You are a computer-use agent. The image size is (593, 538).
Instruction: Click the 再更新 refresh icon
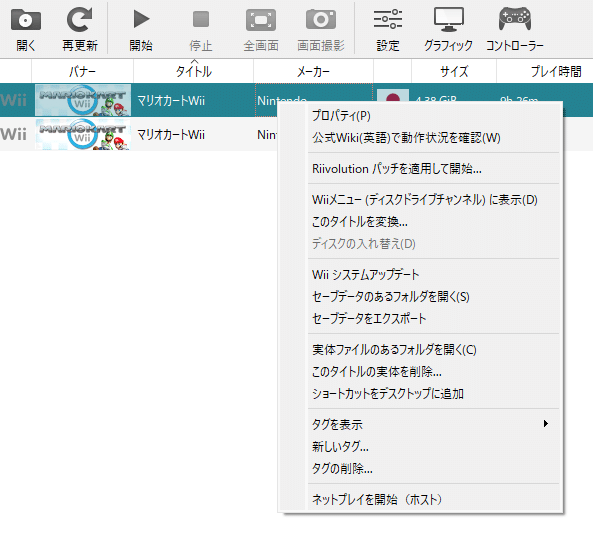pos(79,20)
